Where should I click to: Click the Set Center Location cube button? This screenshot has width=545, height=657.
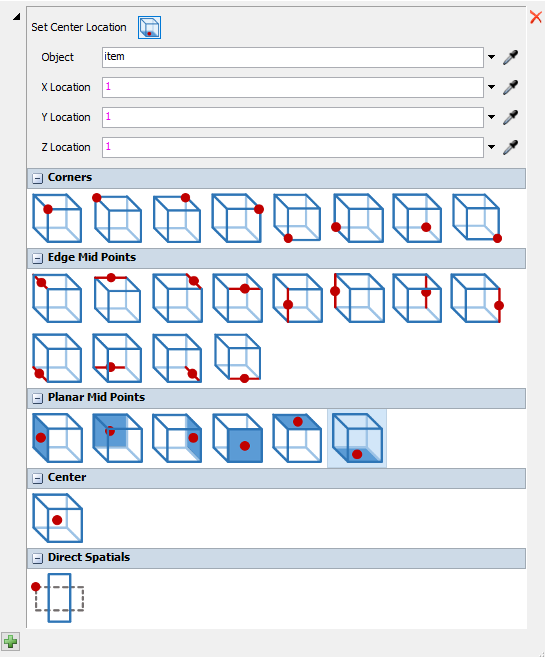[149, 28]
